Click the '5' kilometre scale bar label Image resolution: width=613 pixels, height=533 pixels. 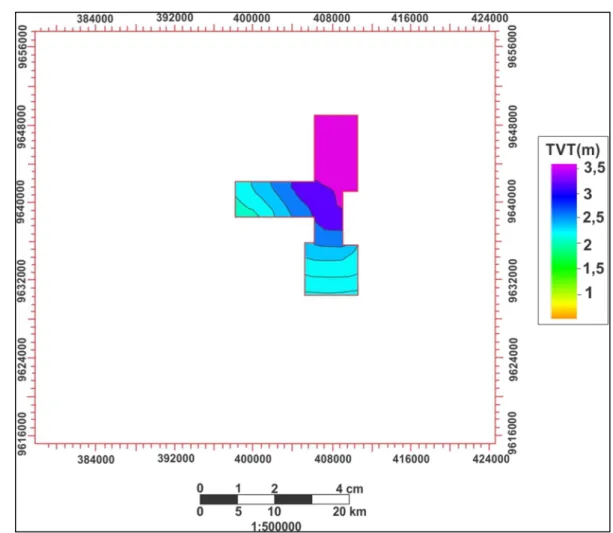click(x=238, y=511)
